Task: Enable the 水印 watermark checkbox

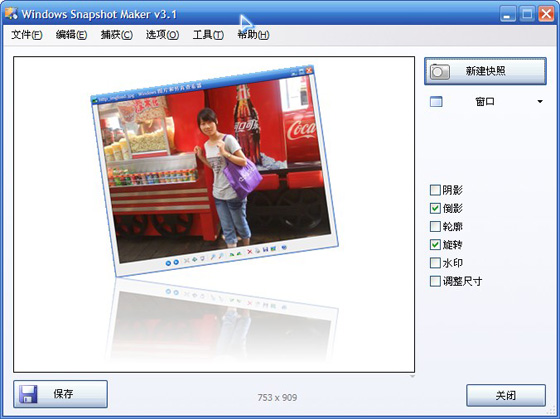Action: coord(435,263)
